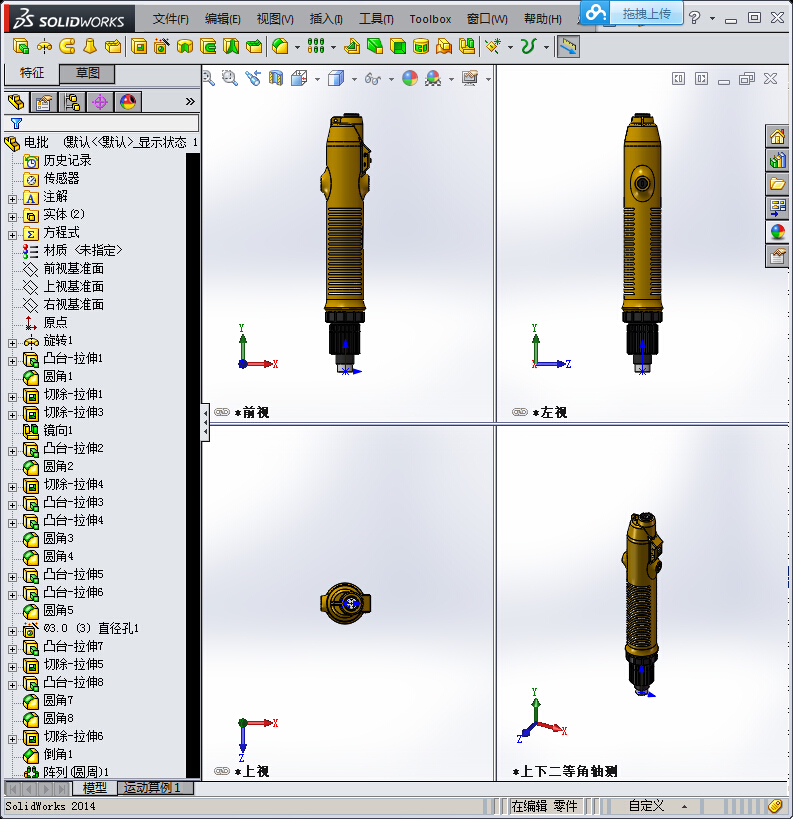This screenshot has height=819, width=793.
Task: Select the Swept Cut tool
Action: point(208,46)
